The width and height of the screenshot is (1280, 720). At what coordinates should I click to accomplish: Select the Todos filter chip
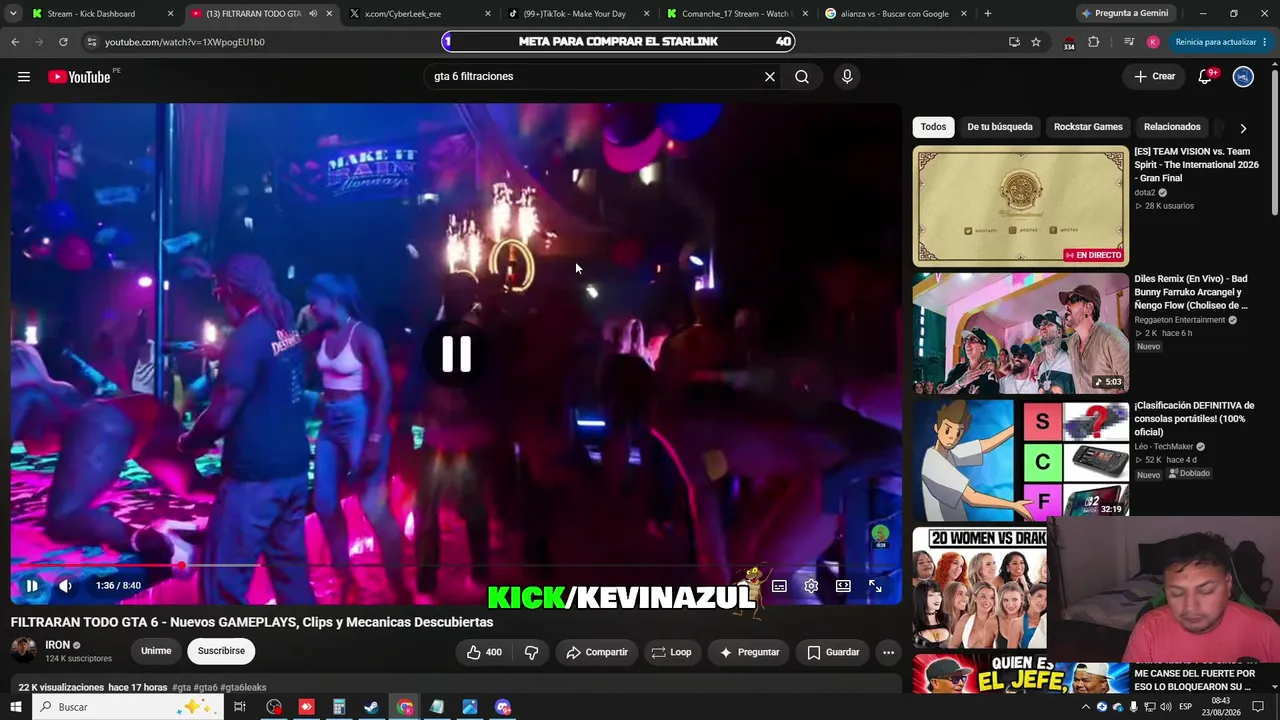click(x=933, y=127)
